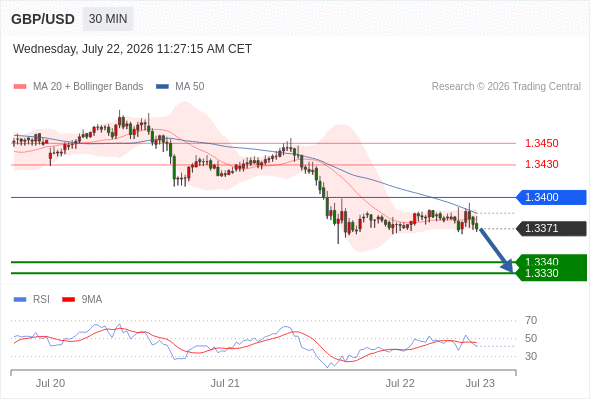Click the red 9MA legend swatch
This screenshot has height=400, width=590.
coord(68,300)
